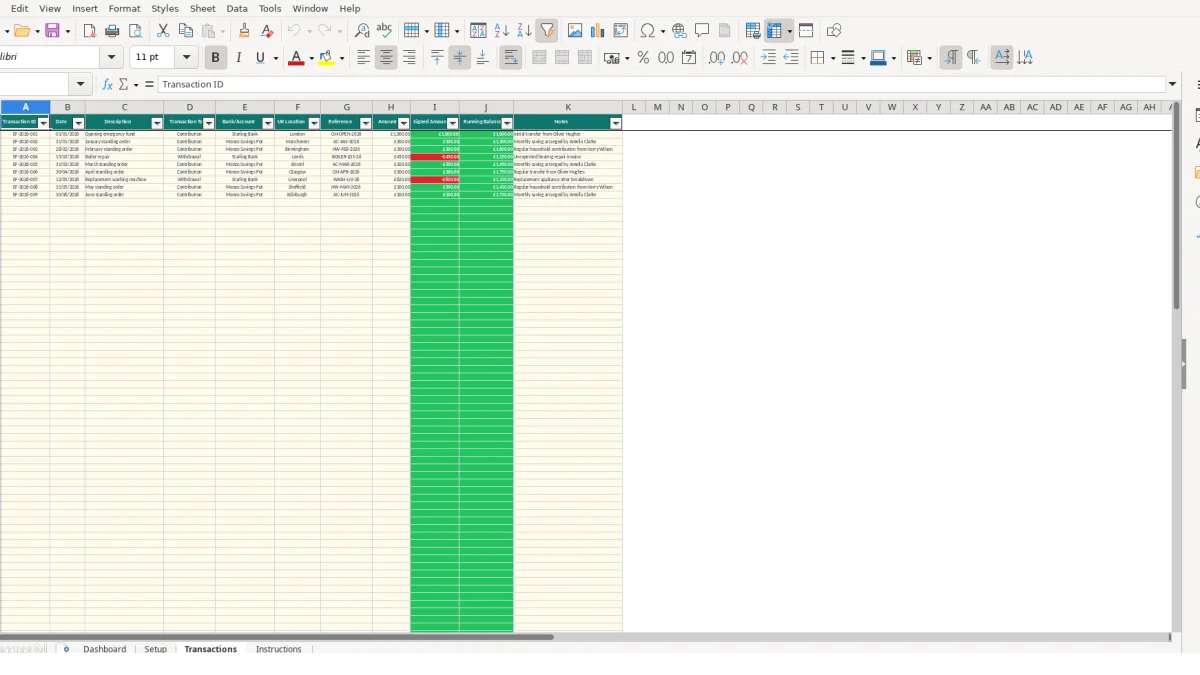Switch to the Dashboard sheet tab
This screenshot has height=675, width=1200.
[x=105, y=649]
